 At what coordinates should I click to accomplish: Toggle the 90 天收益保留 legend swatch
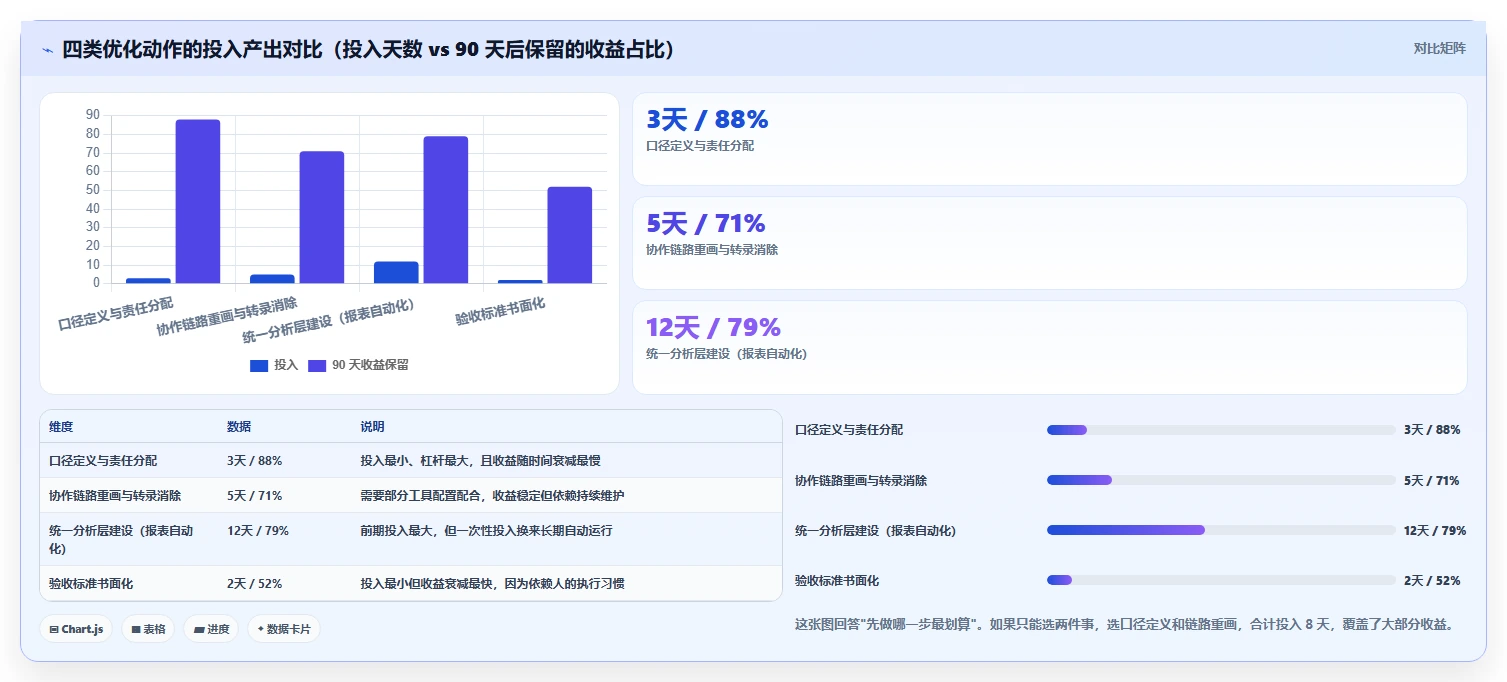coord(317,365)
